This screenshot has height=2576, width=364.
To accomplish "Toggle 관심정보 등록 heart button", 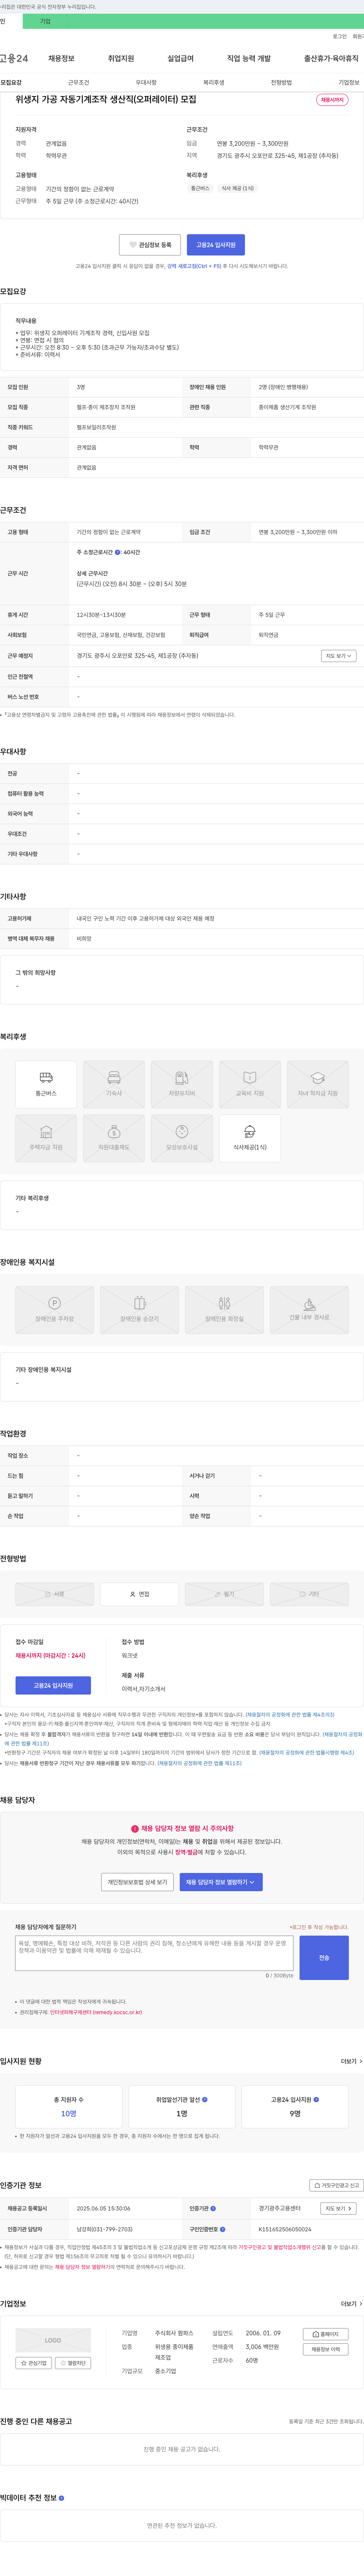I will point(150,245).
